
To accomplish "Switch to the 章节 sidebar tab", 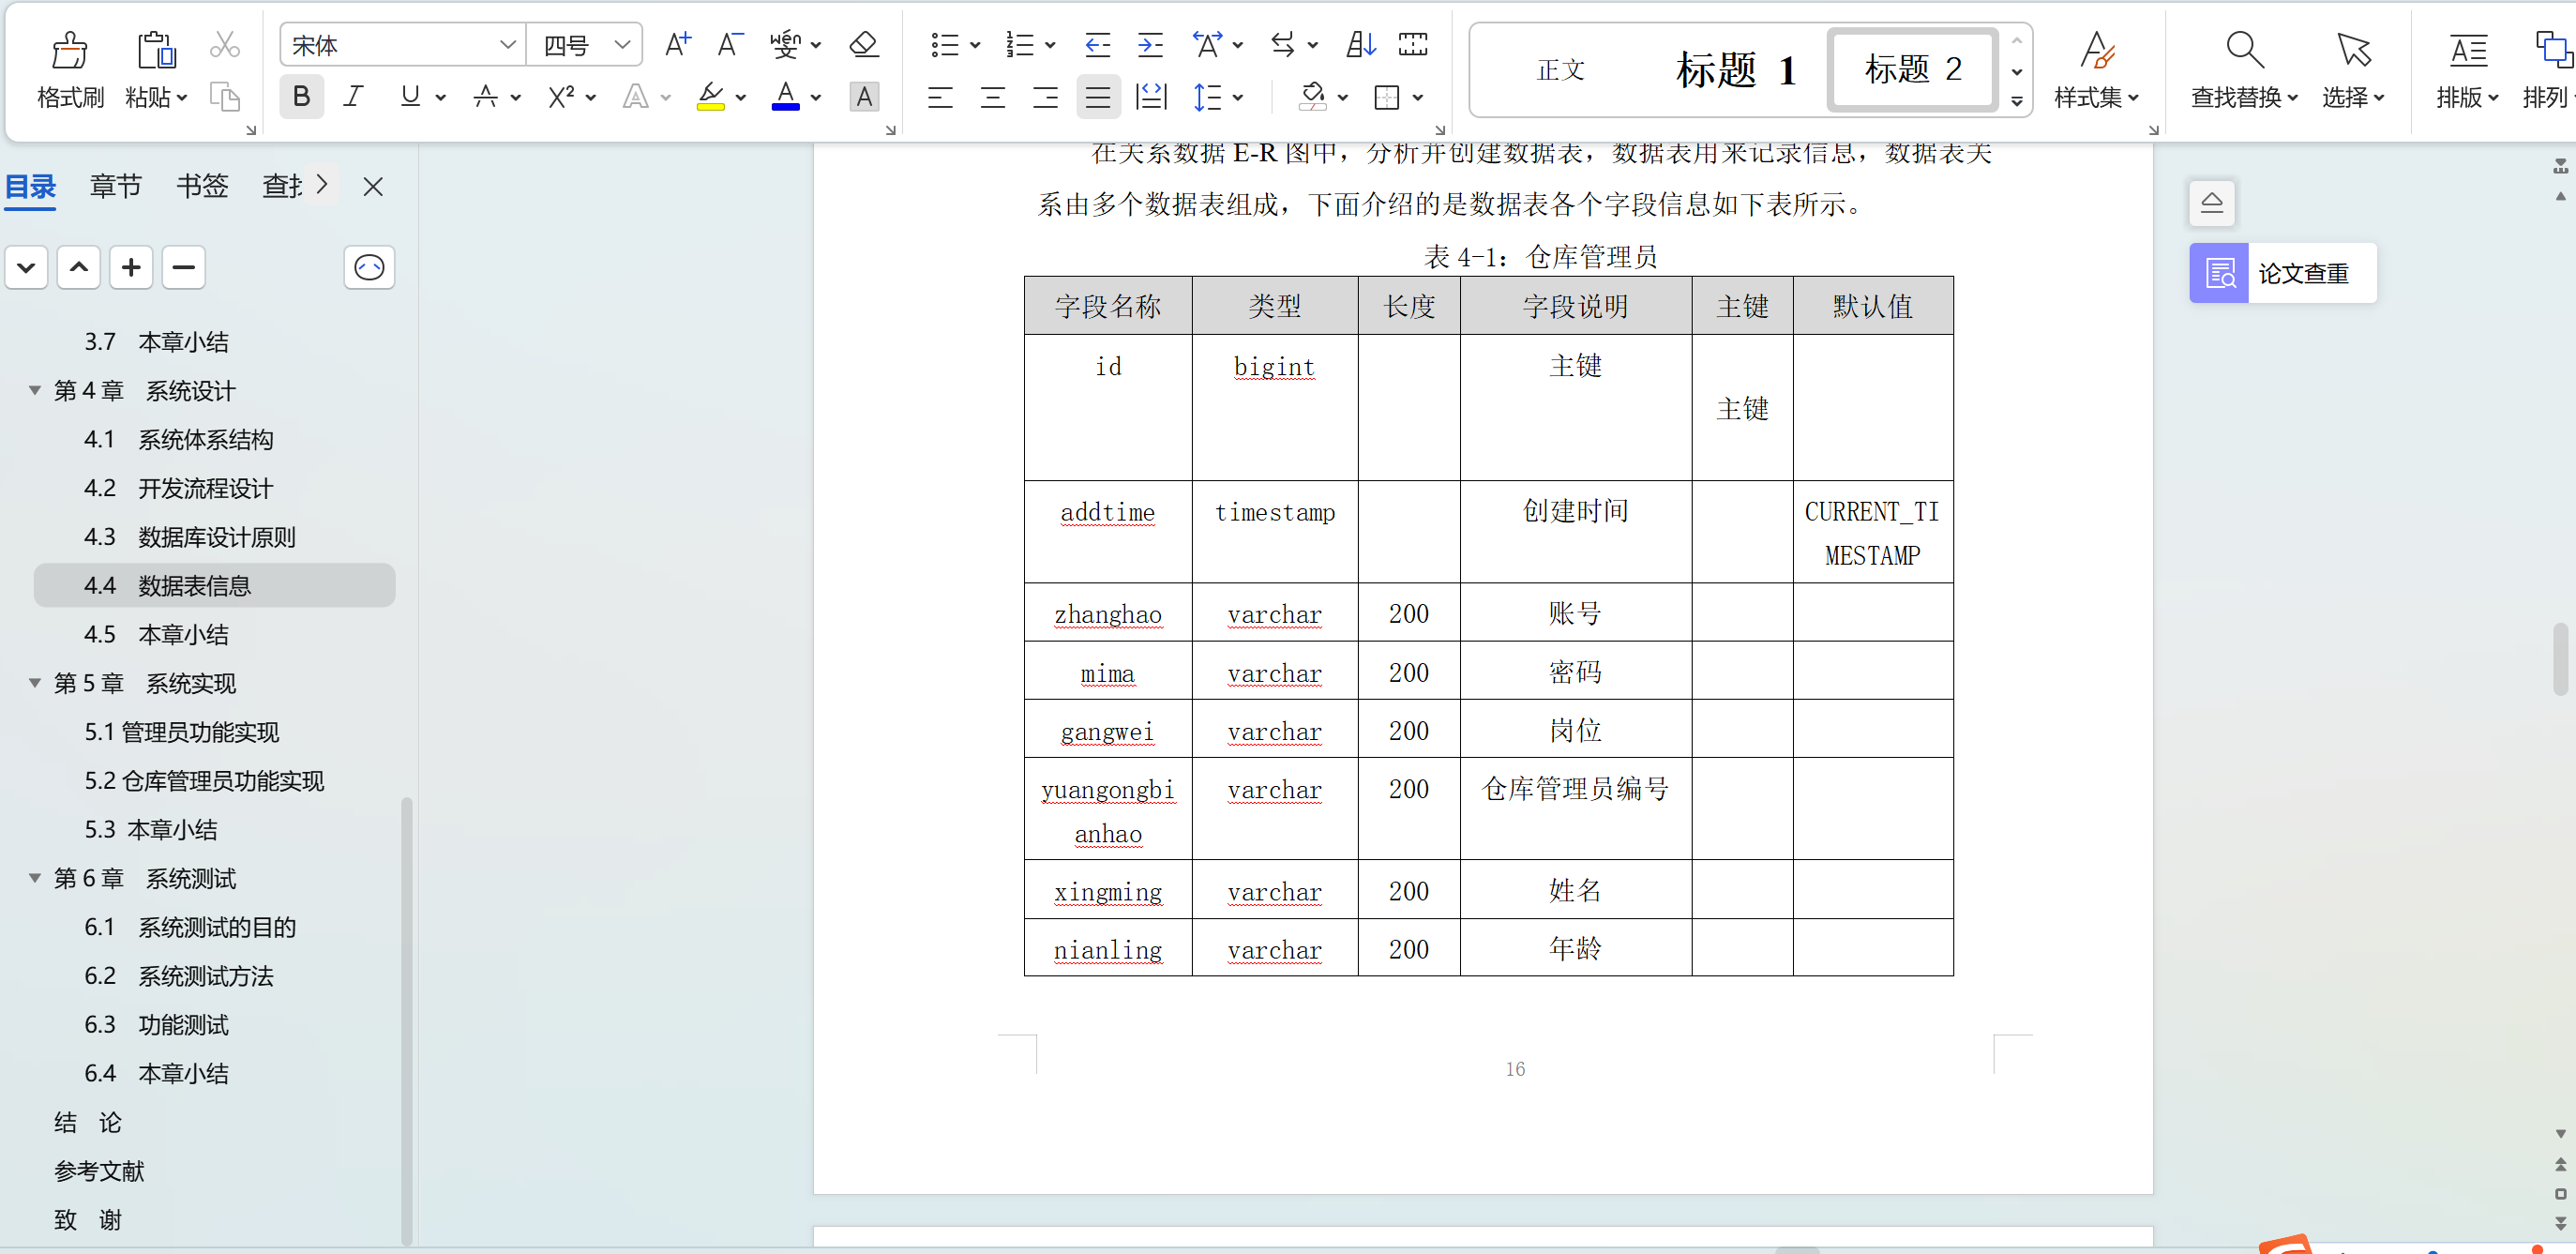I will click(x=115, y=185).
